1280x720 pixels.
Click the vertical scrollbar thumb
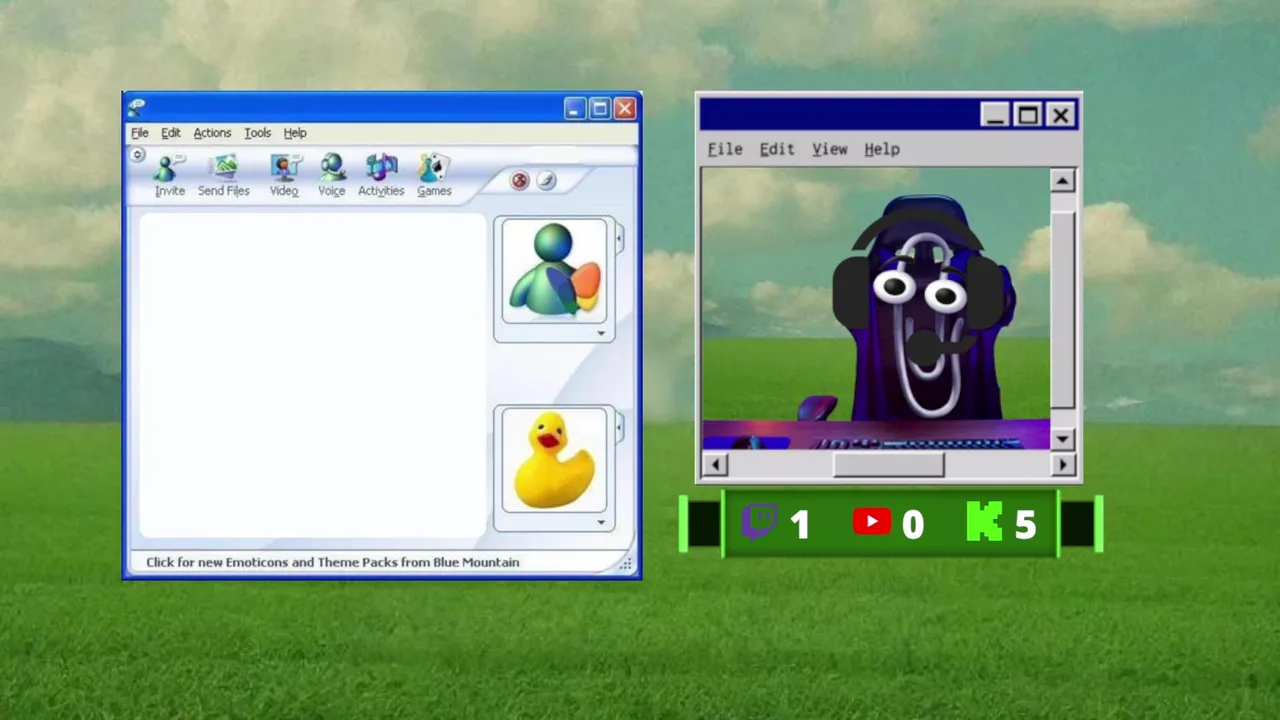[1062, 310]
